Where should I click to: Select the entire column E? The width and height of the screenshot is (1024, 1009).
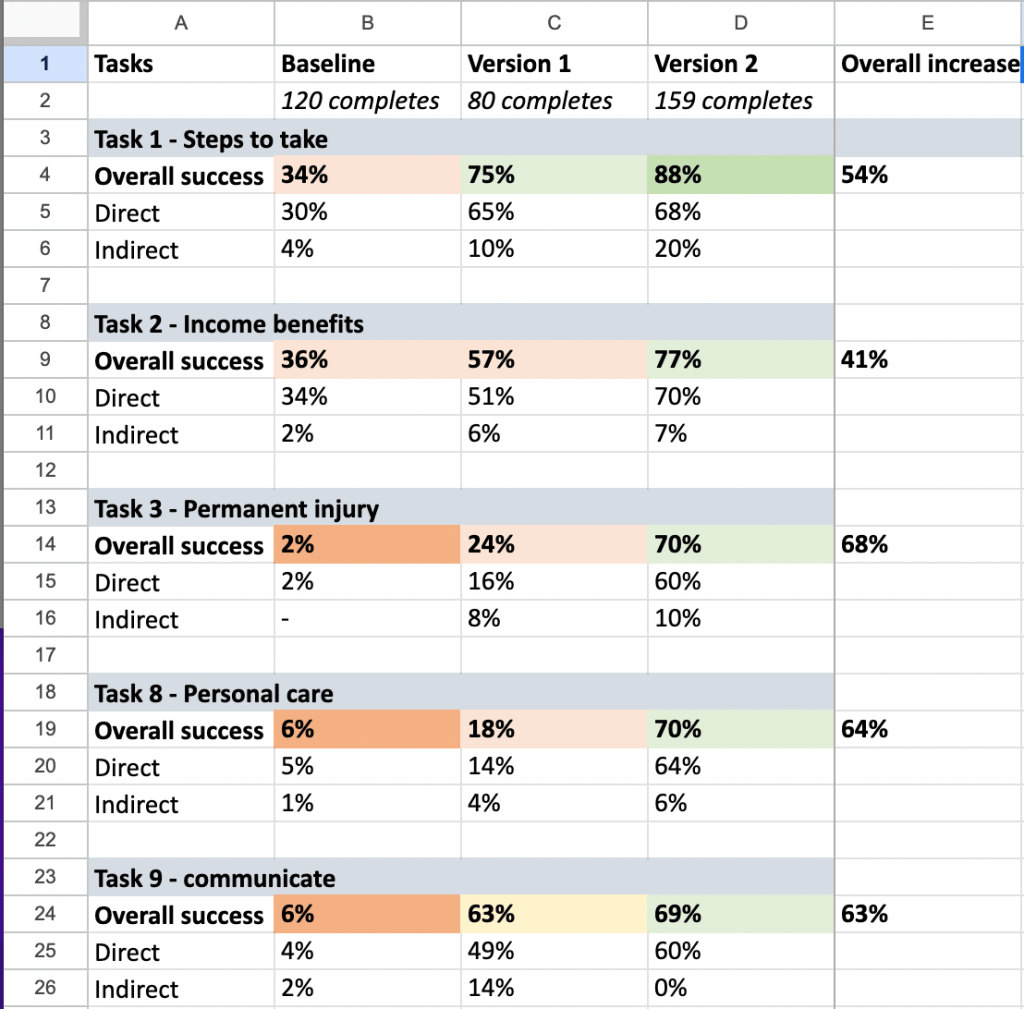click(x=928, y=22)
